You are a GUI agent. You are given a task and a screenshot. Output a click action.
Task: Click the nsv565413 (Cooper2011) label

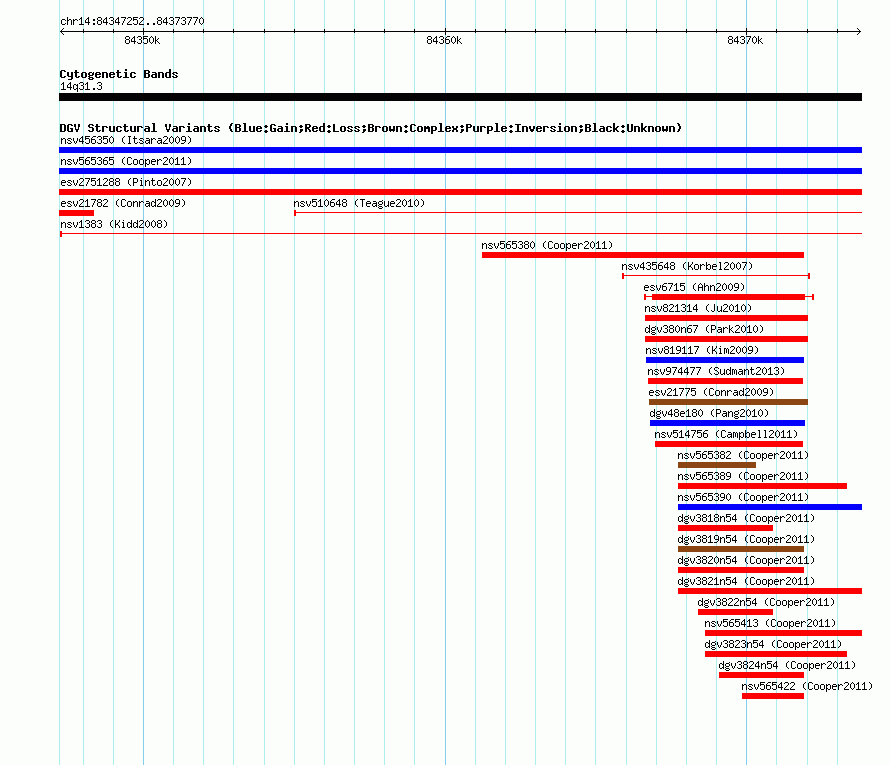[770, 623]
